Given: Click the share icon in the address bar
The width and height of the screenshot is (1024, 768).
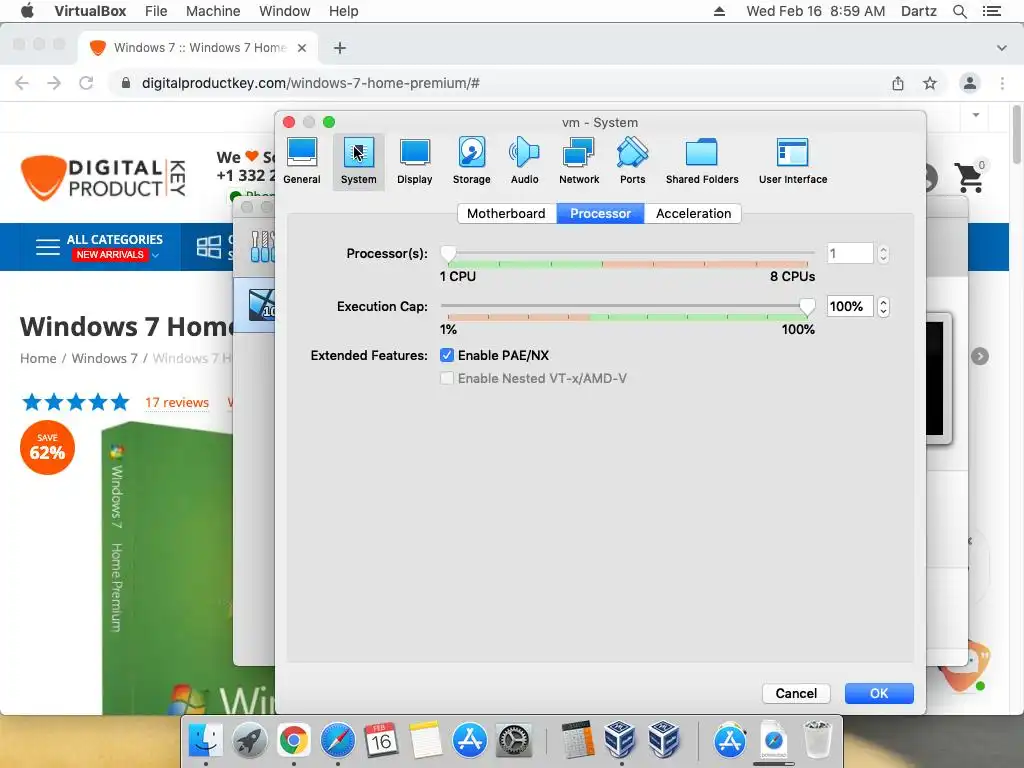Looking at the screenshot, I should 898,83.
